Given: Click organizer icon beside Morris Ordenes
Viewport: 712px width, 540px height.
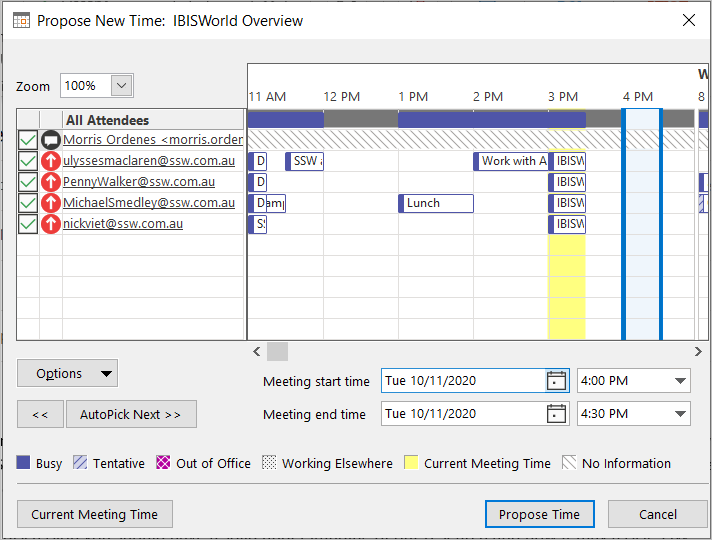Looking at the screenshot, I should click(x=51, y=140).
